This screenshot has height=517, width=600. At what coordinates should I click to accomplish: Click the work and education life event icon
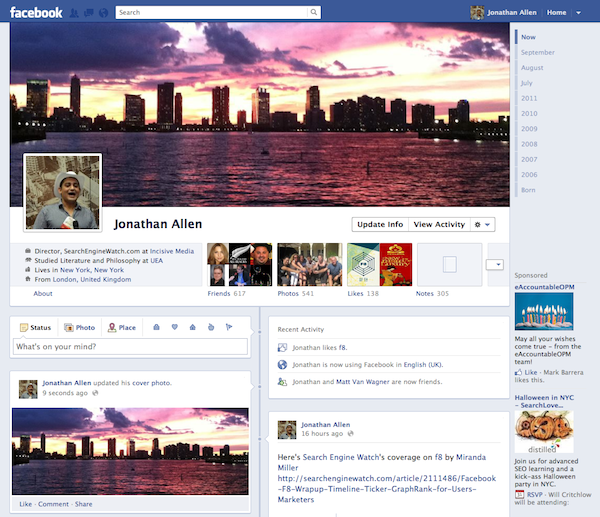tap(156, 327)
